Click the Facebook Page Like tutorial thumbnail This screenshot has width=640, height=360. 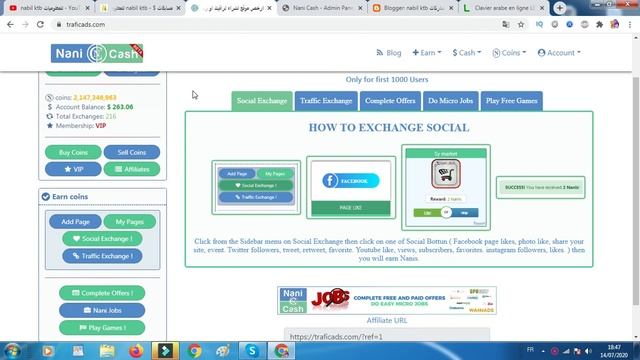(x=351, y=188)
